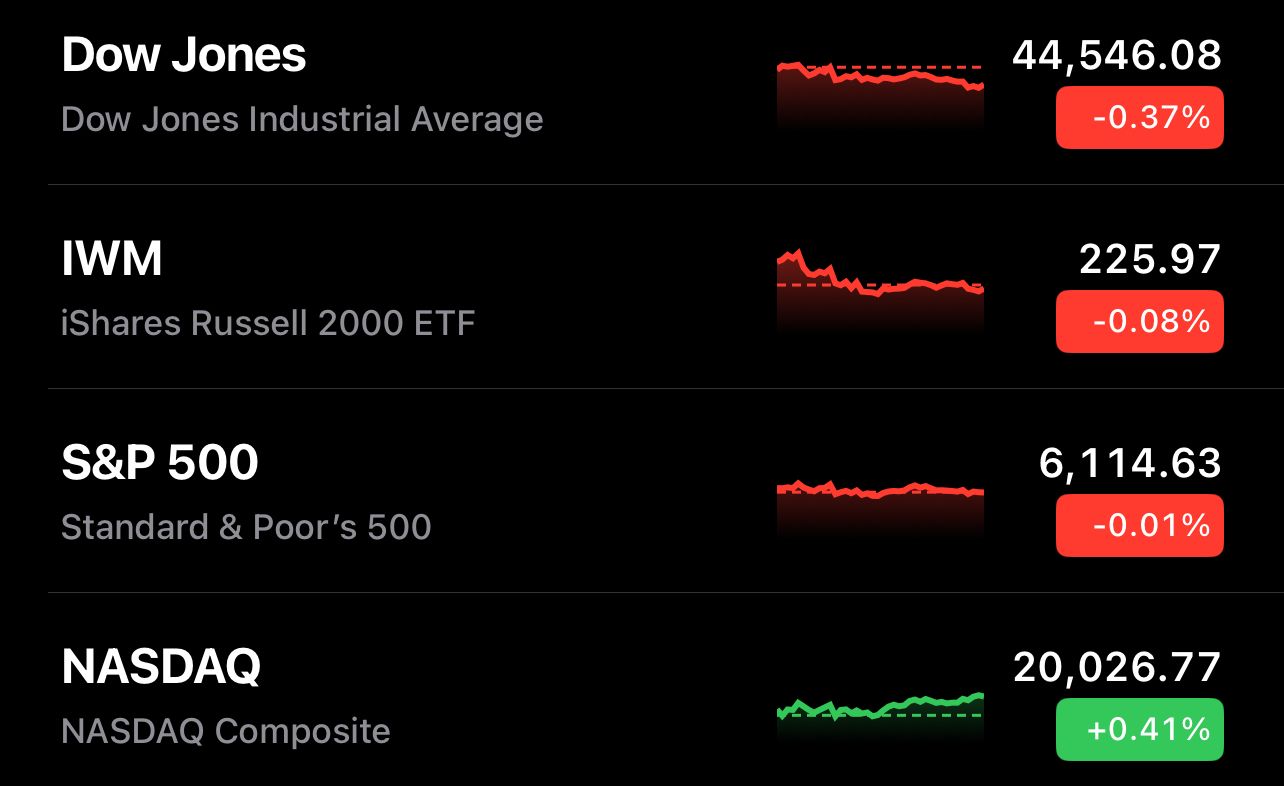Tap the Dow Jones price 44,546.08
1284x786 pixels.
click(1116, 56)
